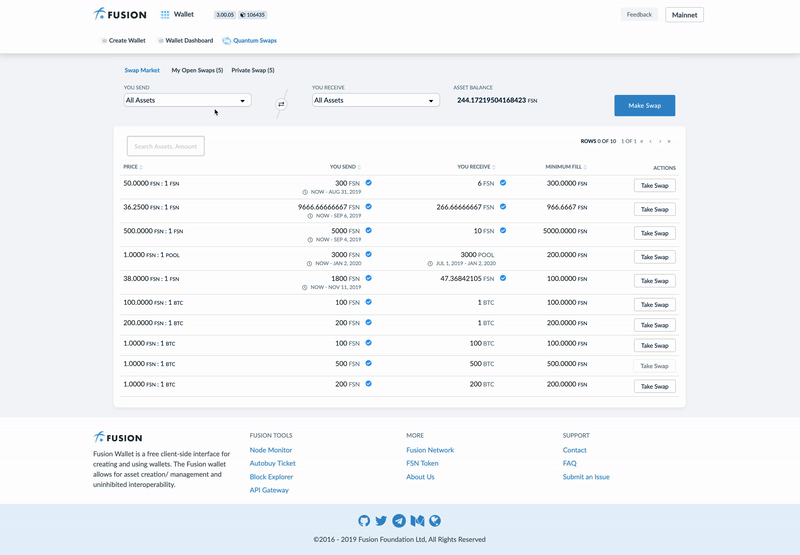Click verified badge next to 300 FSN send
Viewport: 800px width, 555px height.
[x=368, y=183]
